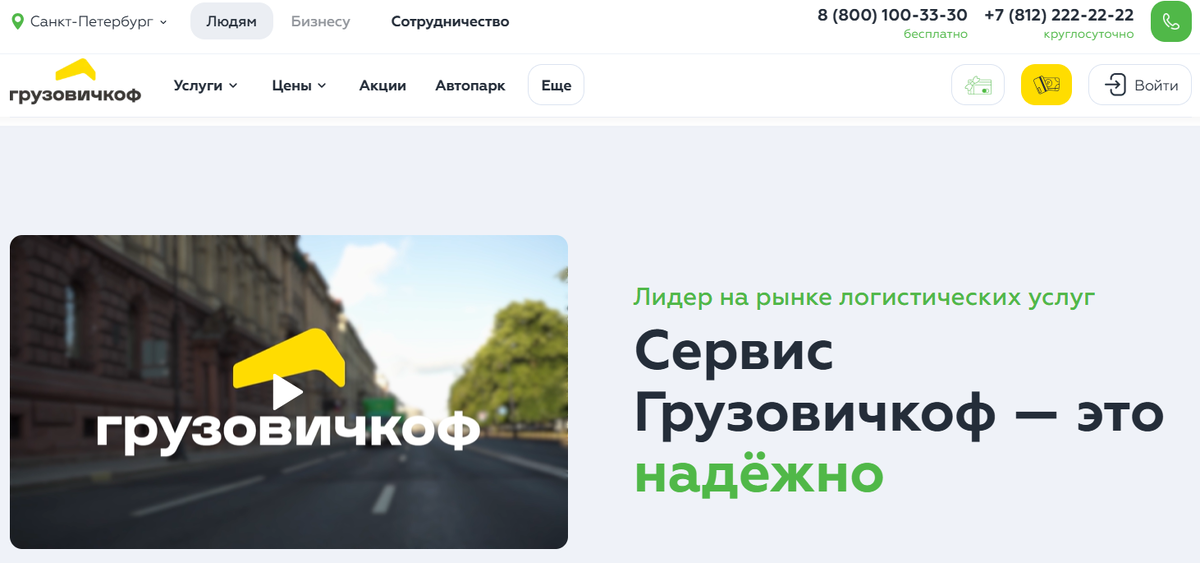The height and width of the screenshot is (563, 1200).
Task: Click the "Лидер на рынке логистических услуг" text
Action: point(864,297)
